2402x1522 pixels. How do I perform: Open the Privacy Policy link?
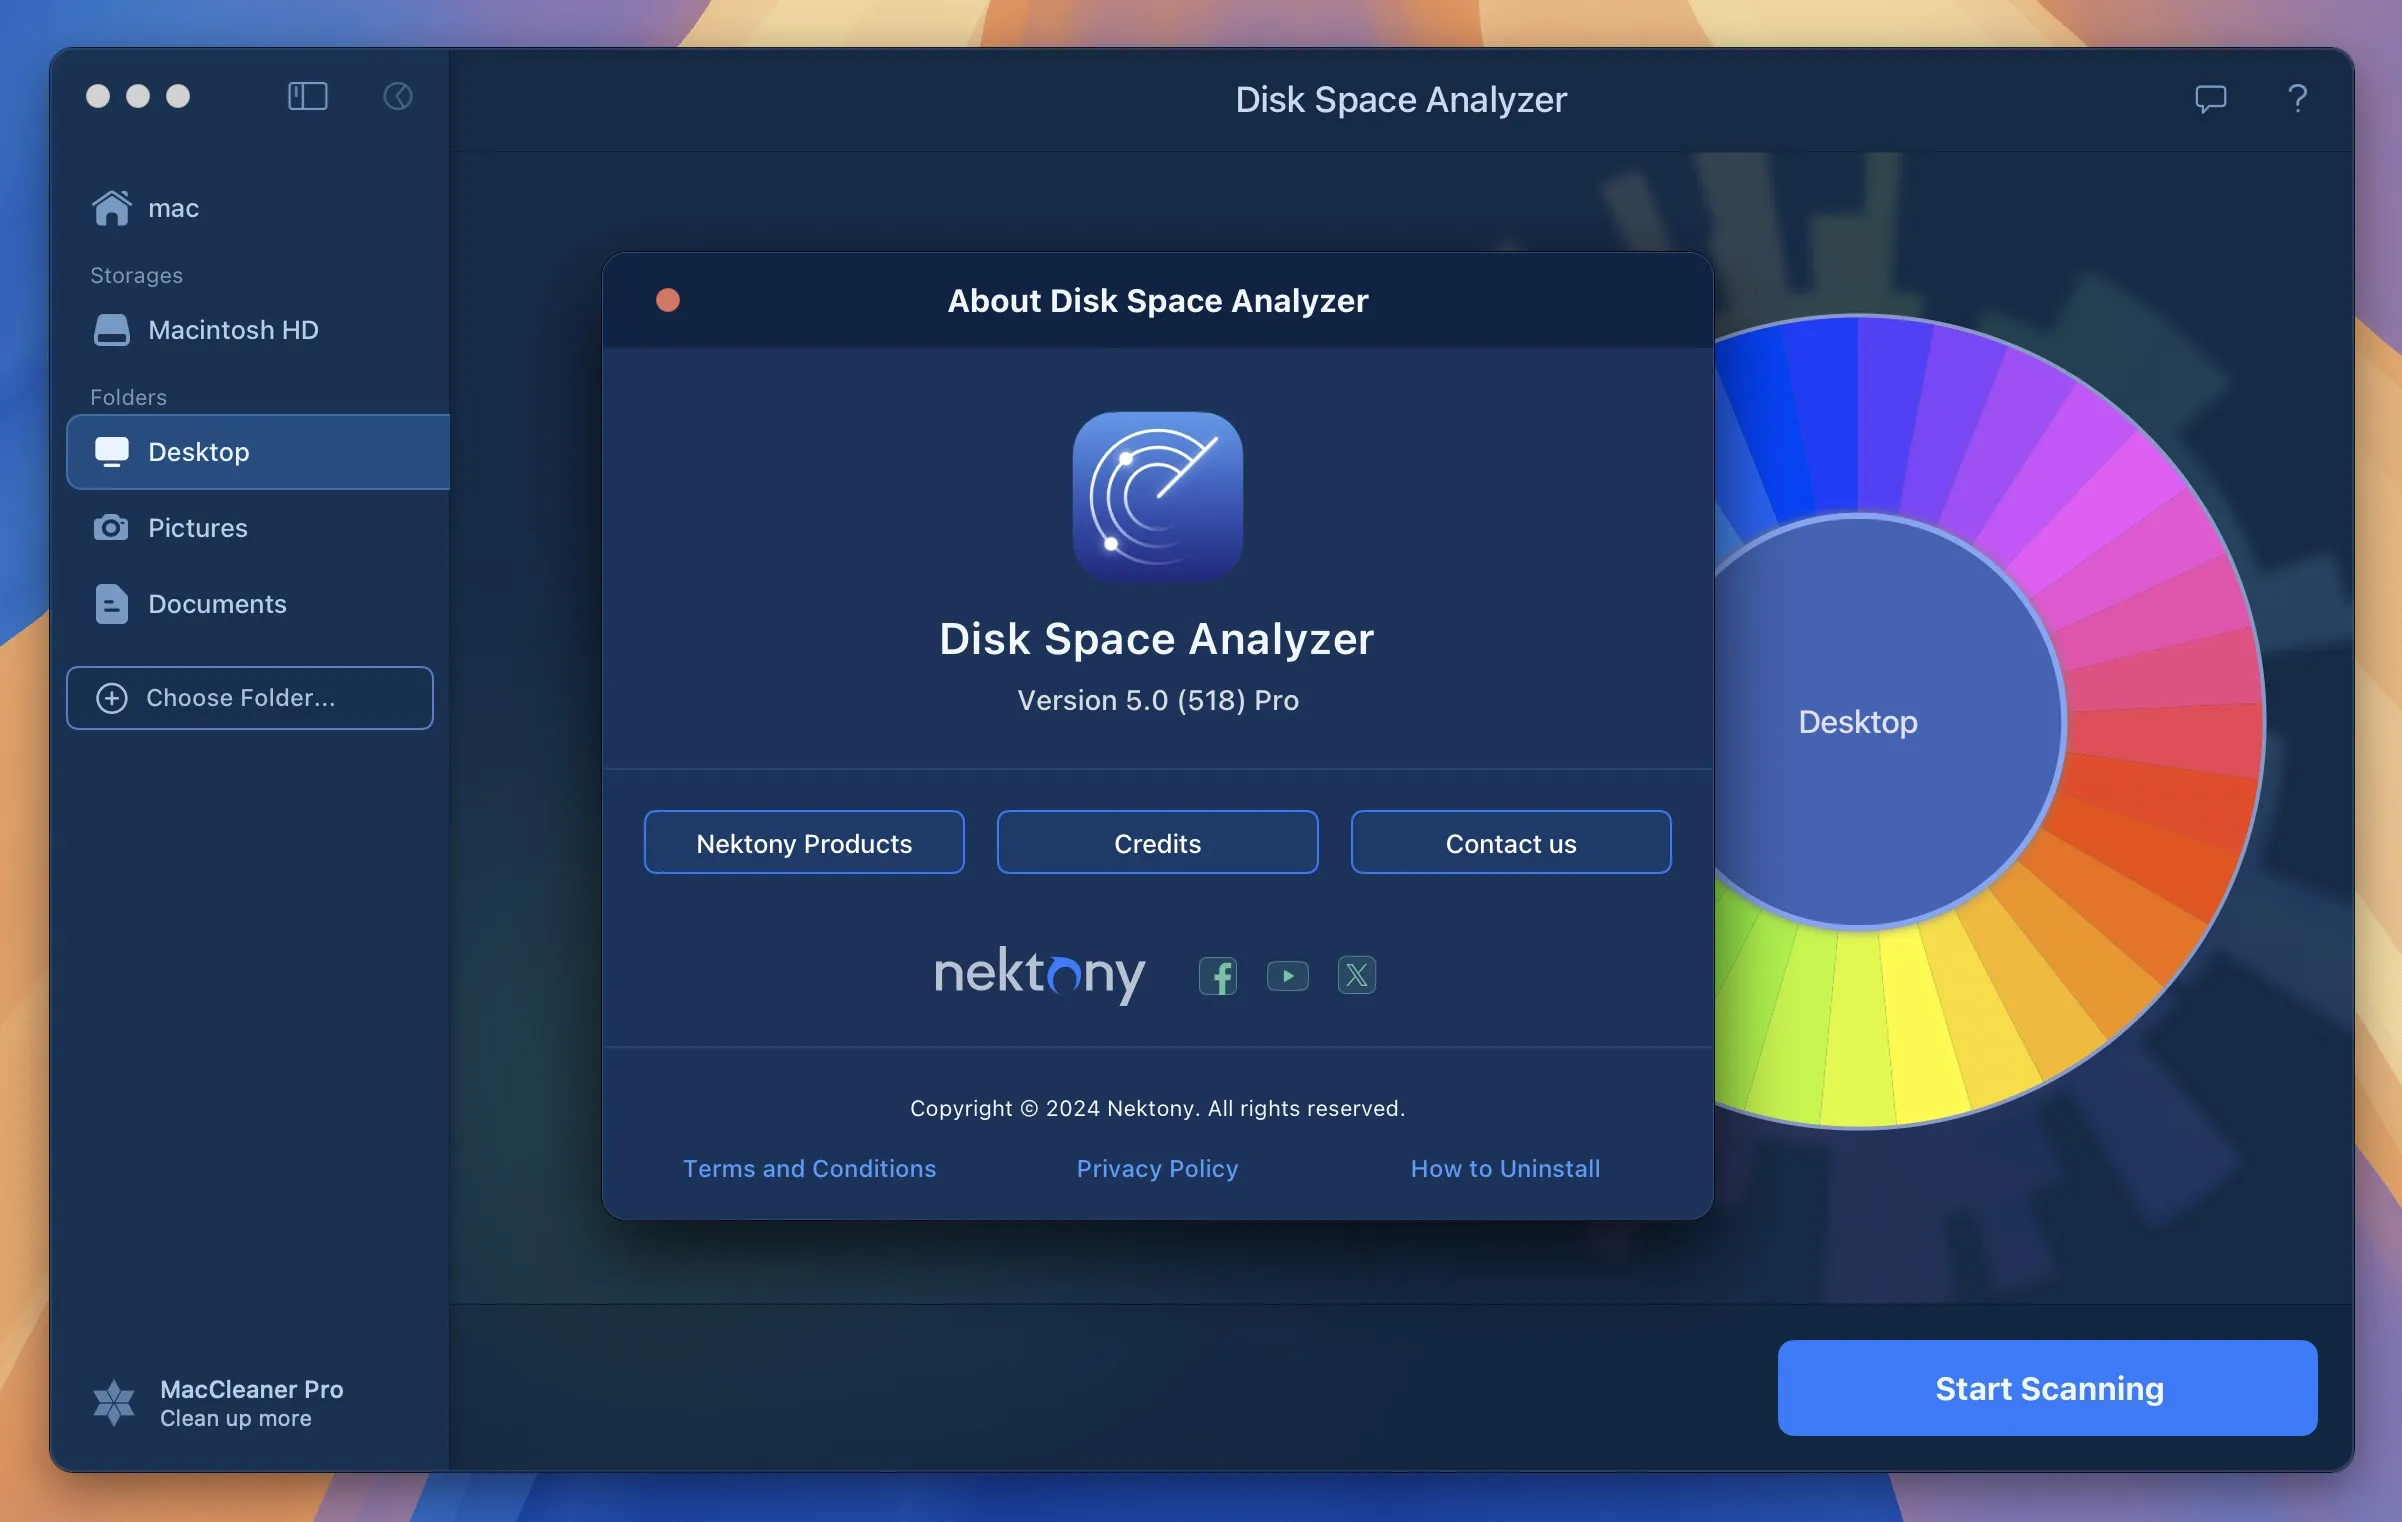1157,1168
